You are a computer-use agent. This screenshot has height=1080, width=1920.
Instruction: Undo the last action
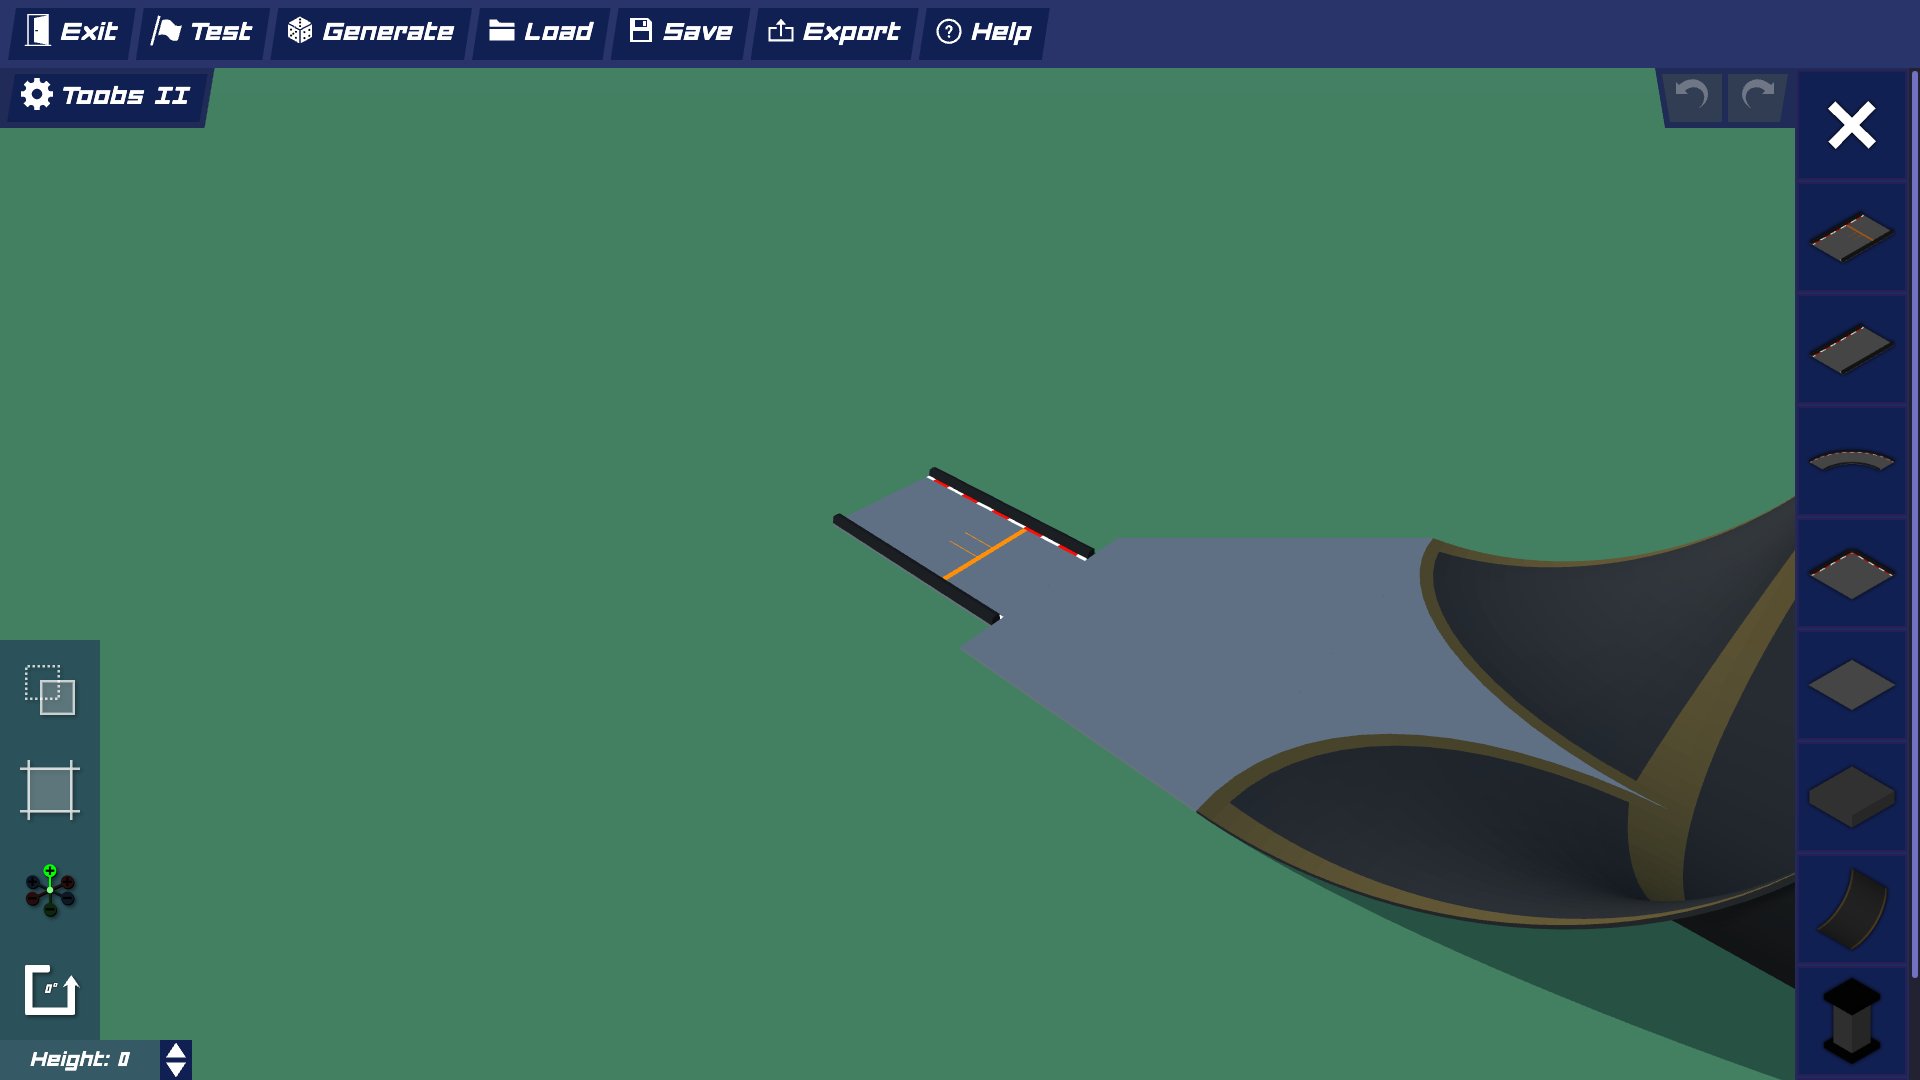coord(1692,96)
